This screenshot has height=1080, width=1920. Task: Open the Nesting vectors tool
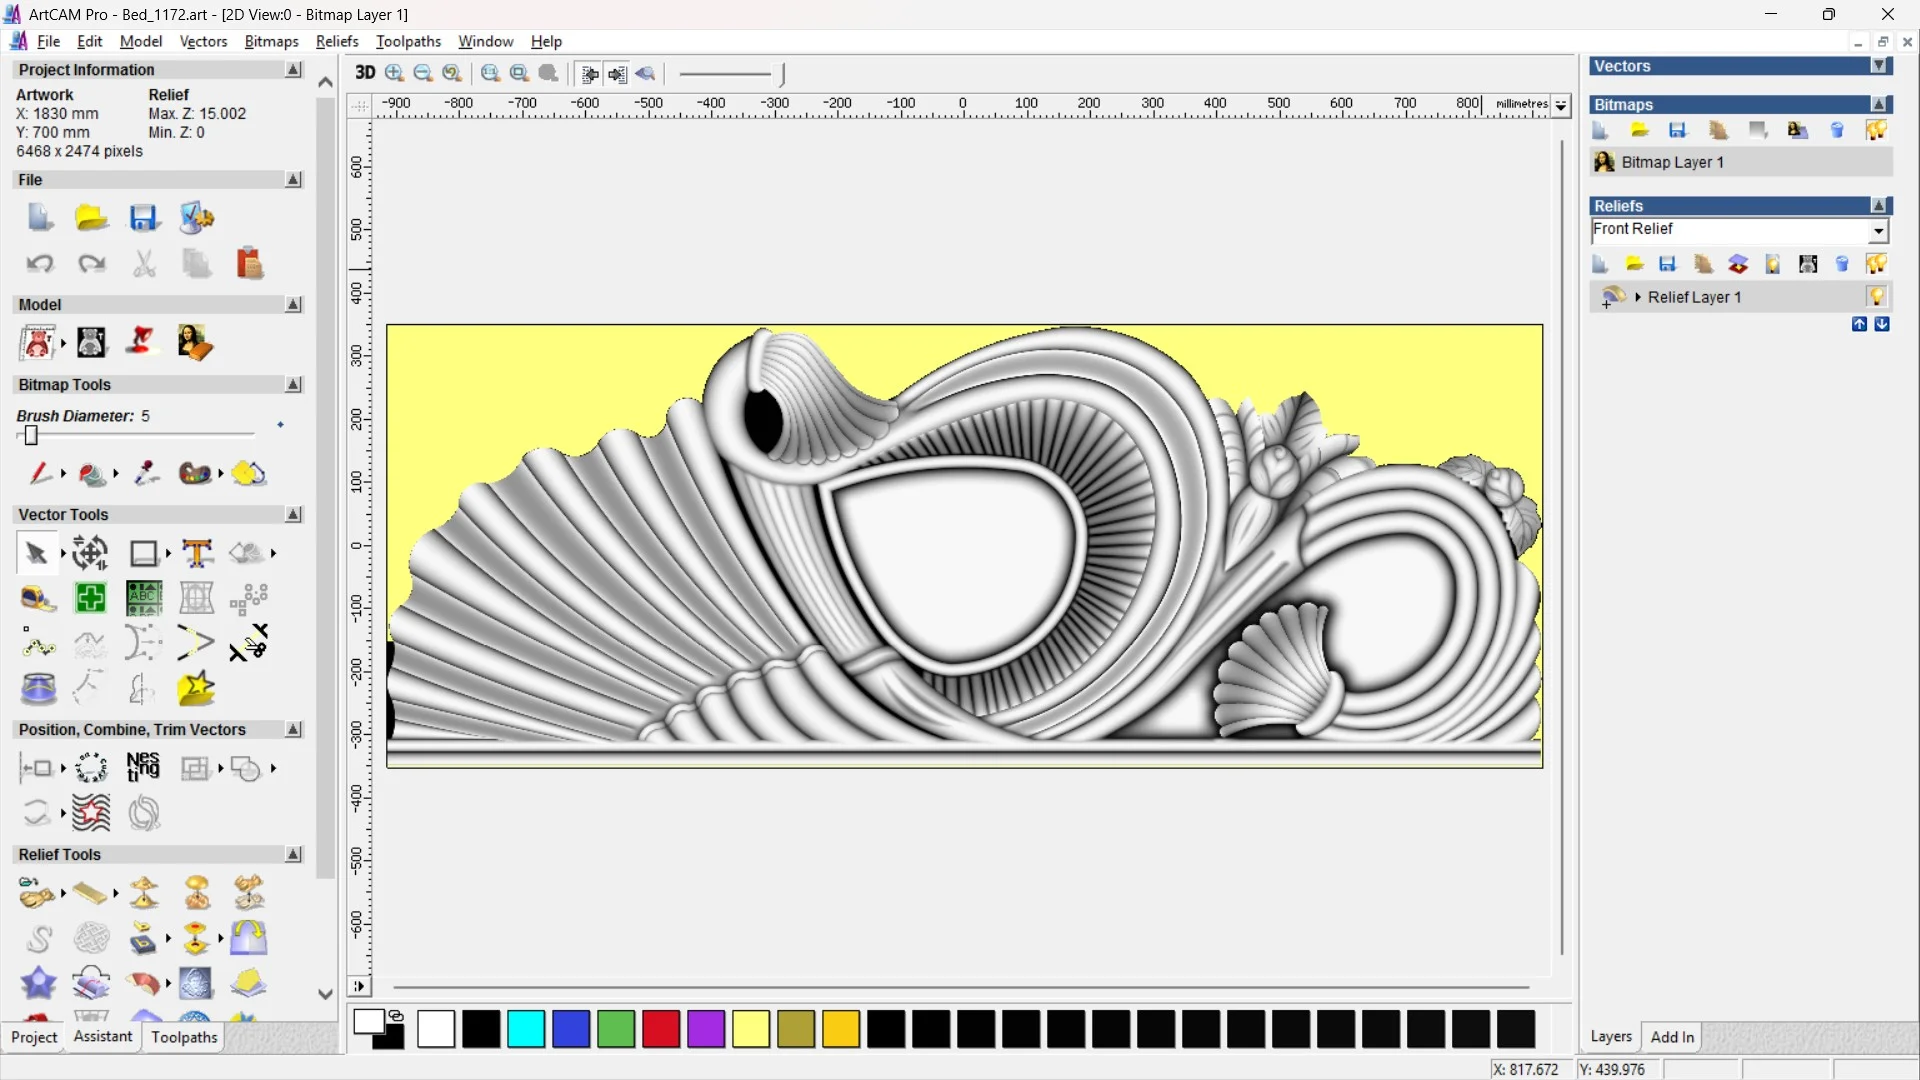pyautogui.click(x=143, y=768)
